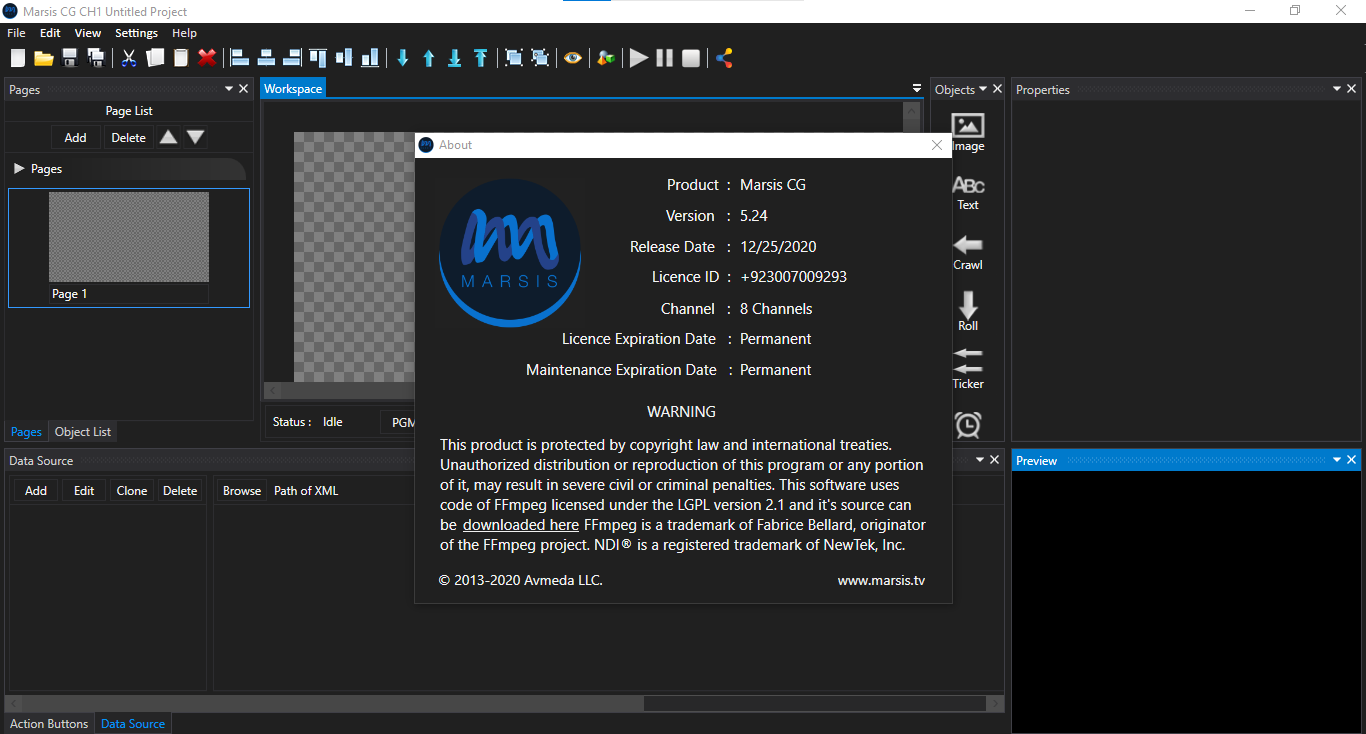
Task: Click the paste clipboard icon
Action: coord(181,58)
